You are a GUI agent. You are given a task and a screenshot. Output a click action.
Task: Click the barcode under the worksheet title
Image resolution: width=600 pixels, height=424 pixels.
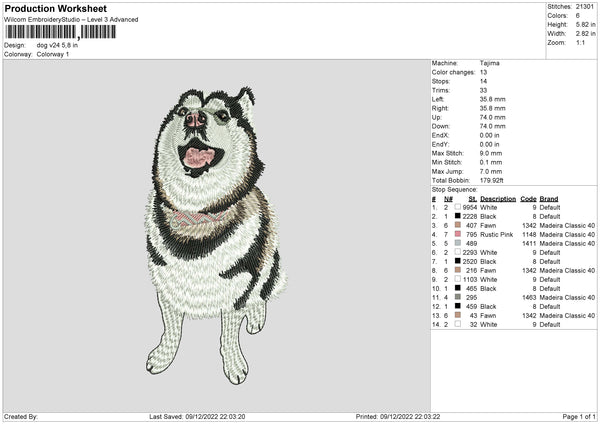click(x=60, y=32)
